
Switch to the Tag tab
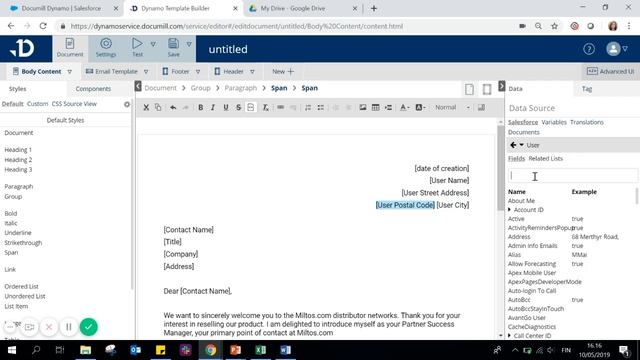(x=587, y=89)
